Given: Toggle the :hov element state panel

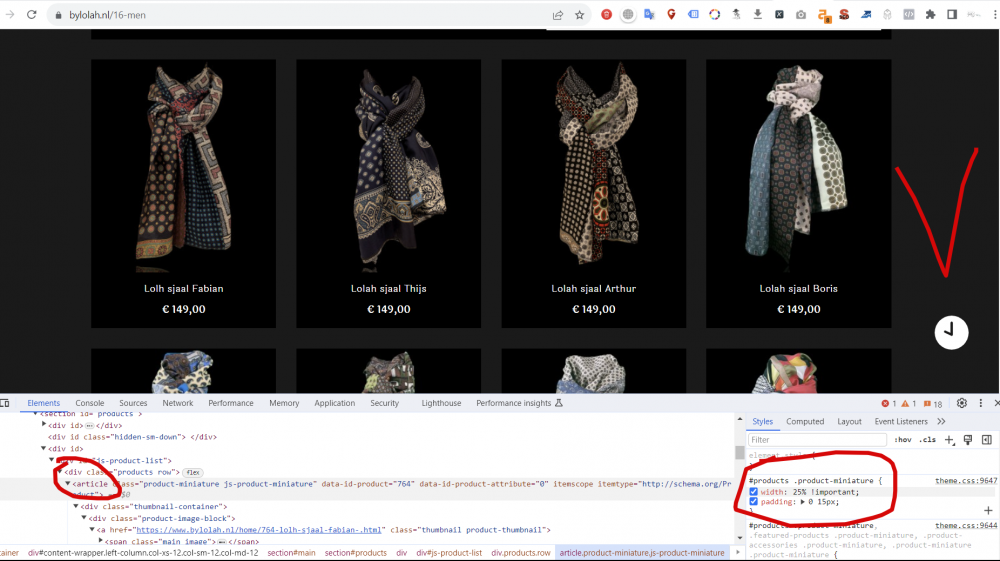Looking at the screenshot, I should (902, 440).
